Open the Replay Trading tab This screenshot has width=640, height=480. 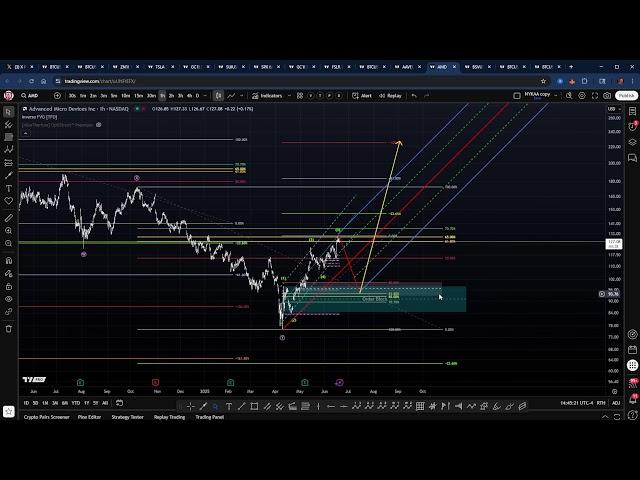coord(169,417)
